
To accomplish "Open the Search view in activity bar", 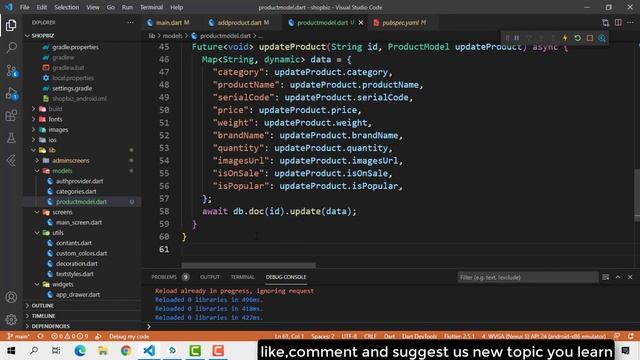I will [x=11, y=48].
